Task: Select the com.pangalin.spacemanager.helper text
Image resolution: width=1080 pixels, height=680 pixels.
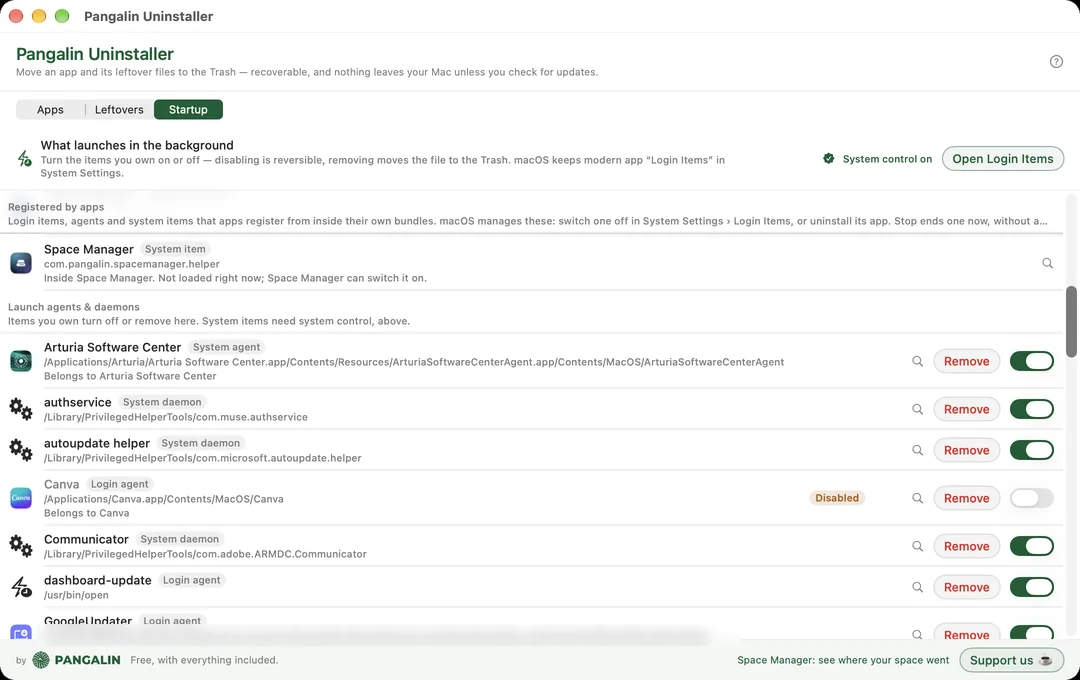Action: click(132, 264)
